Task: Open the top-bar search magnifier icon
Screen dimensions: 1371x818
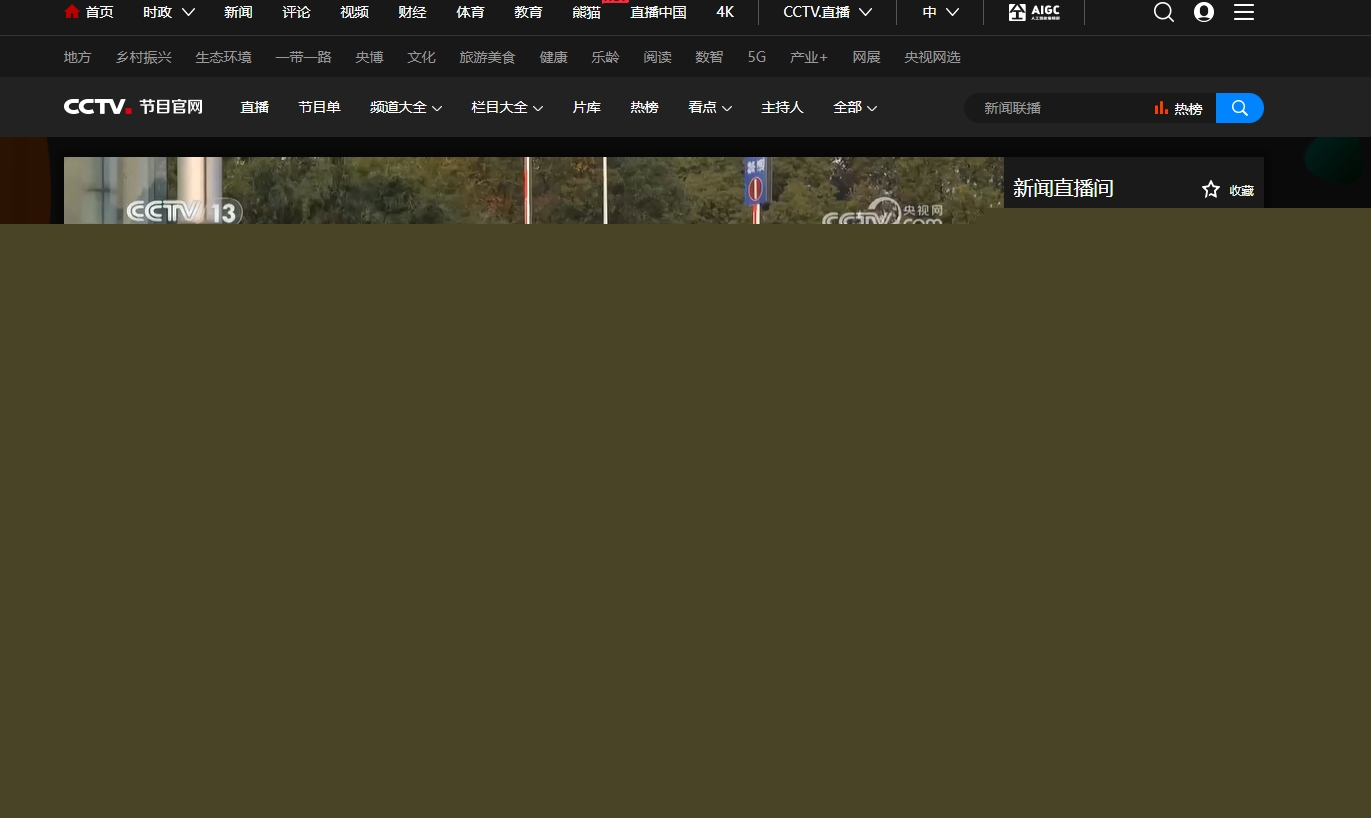Action: pos(1163,12)
